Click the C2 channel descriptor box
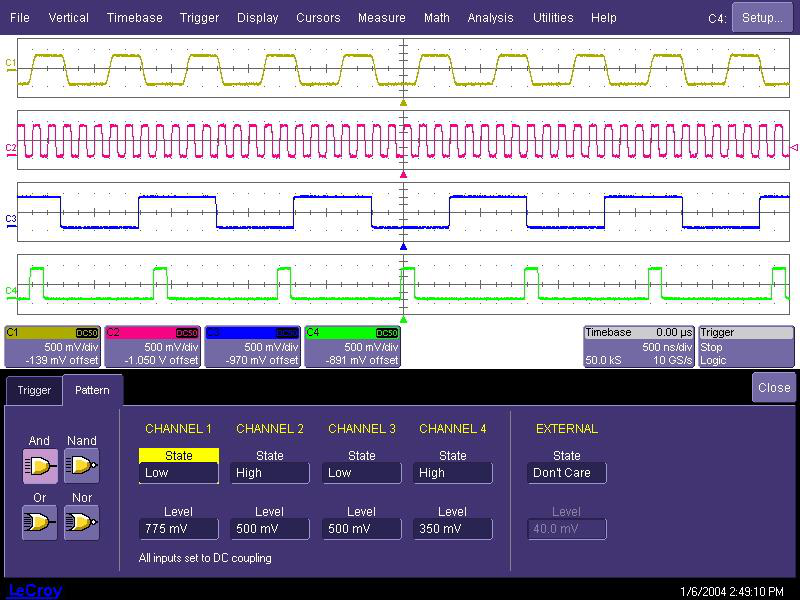The width and height of the screenshot is (800, 600). point(153,346)
